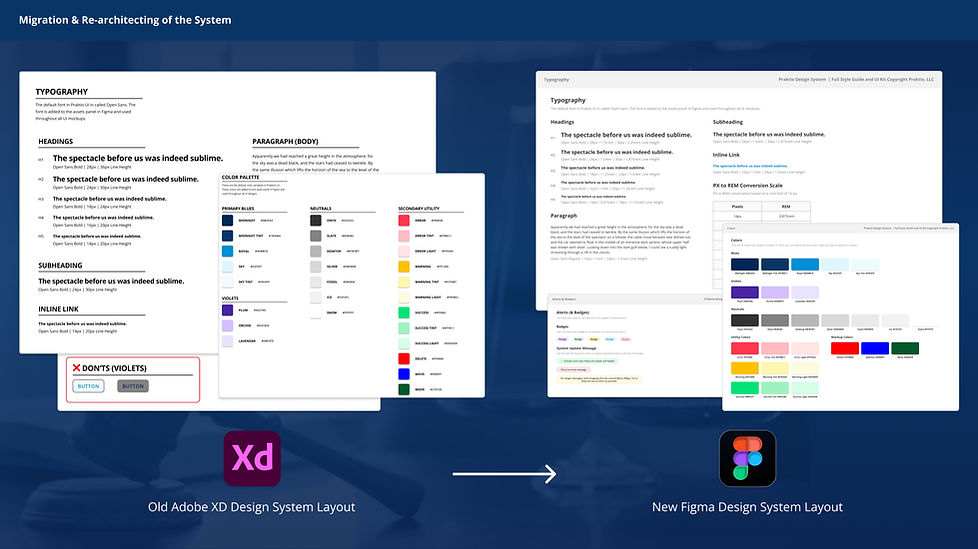Select the Error Tint pink swatch in XD palette

[x=404, y=236]
